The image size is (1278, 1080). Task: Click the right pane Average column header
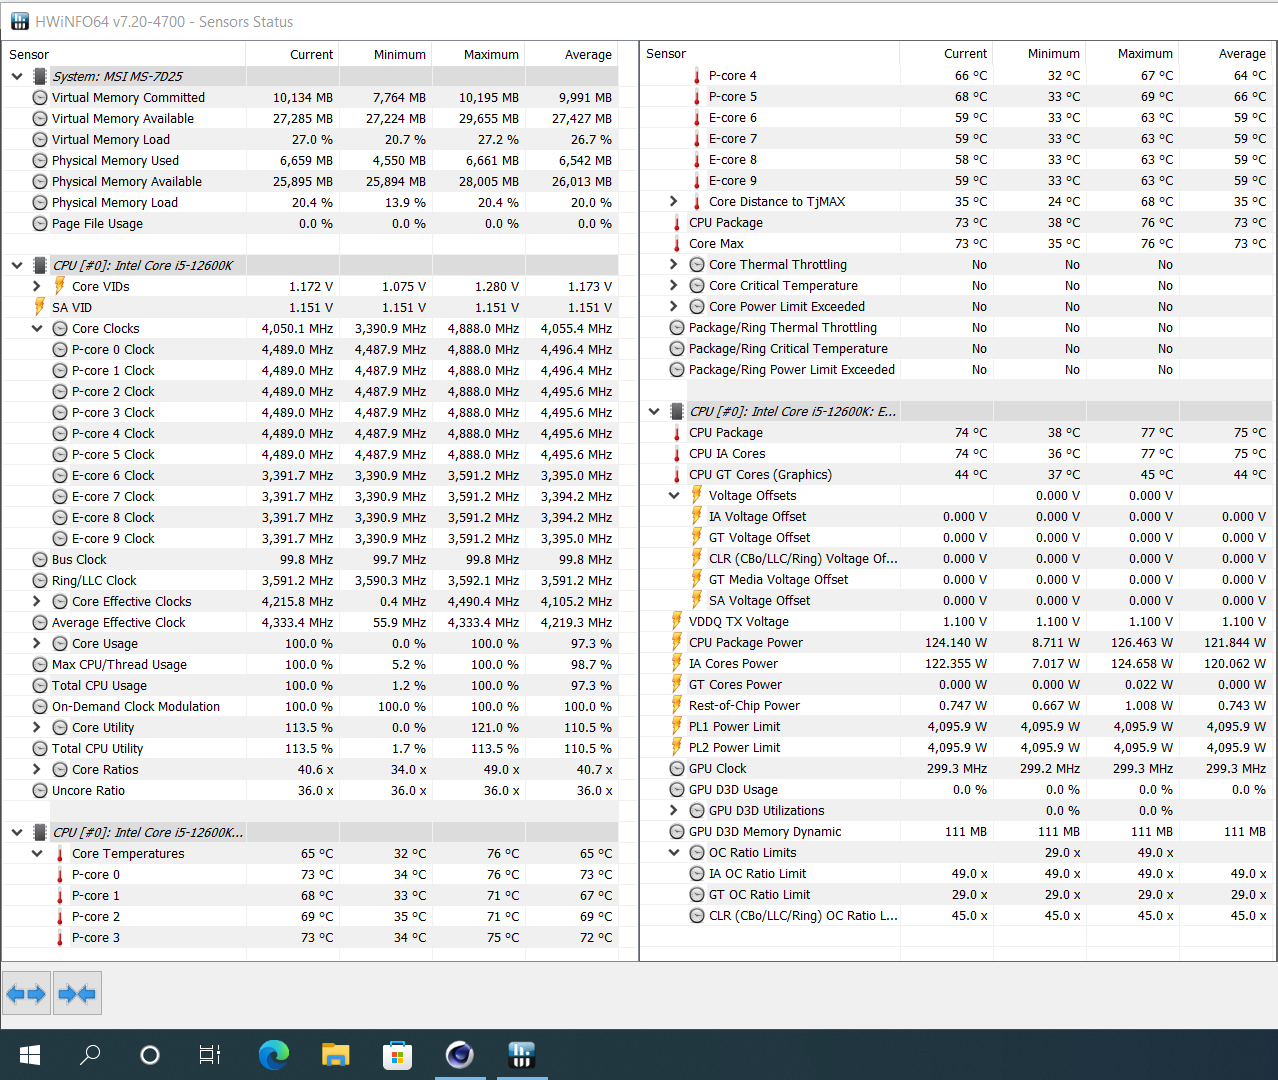(1226, 53)
